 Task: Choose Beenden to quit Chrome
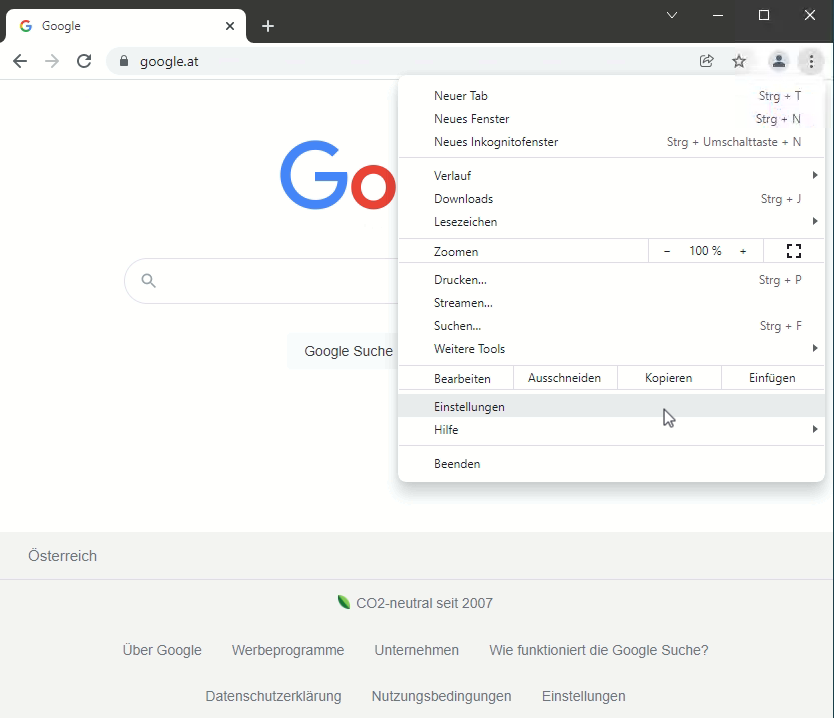612,464
